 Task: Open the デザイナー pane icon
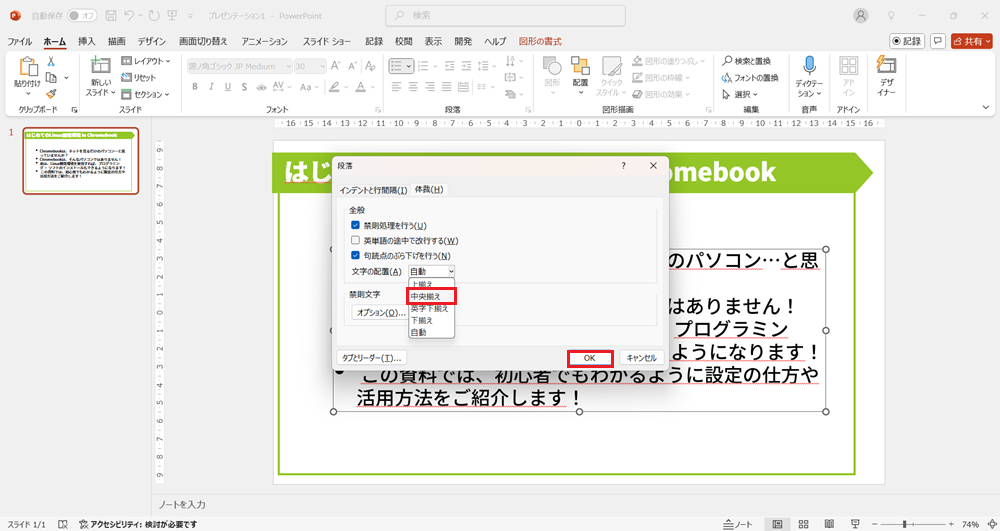(886, 66)
